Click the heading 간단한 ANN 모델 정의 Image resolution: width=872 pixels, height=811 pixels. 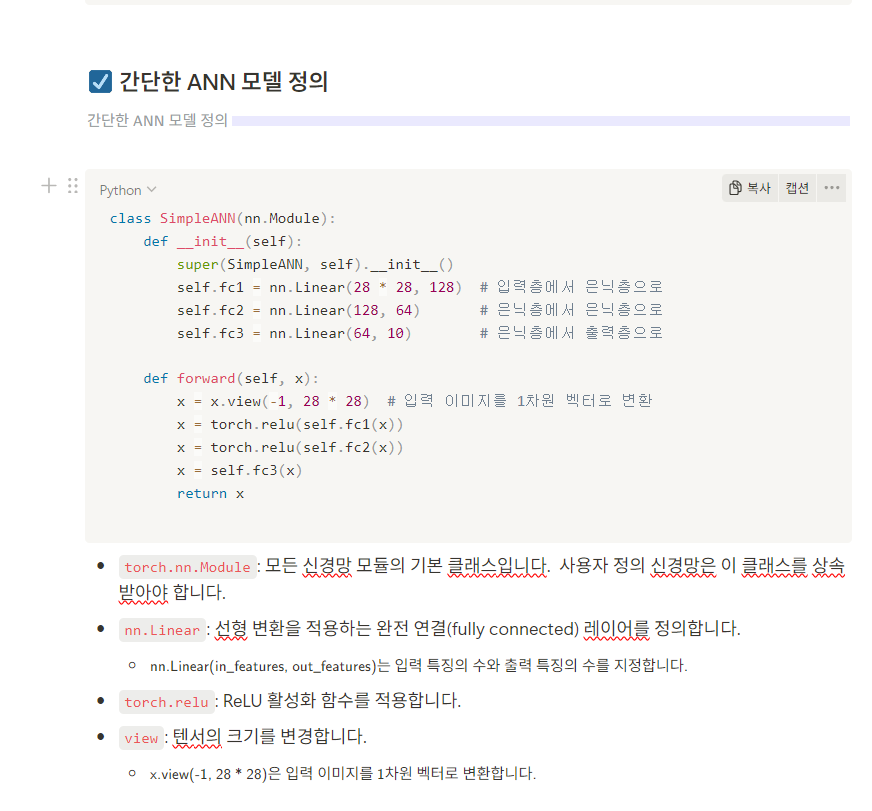coord(224,81)
